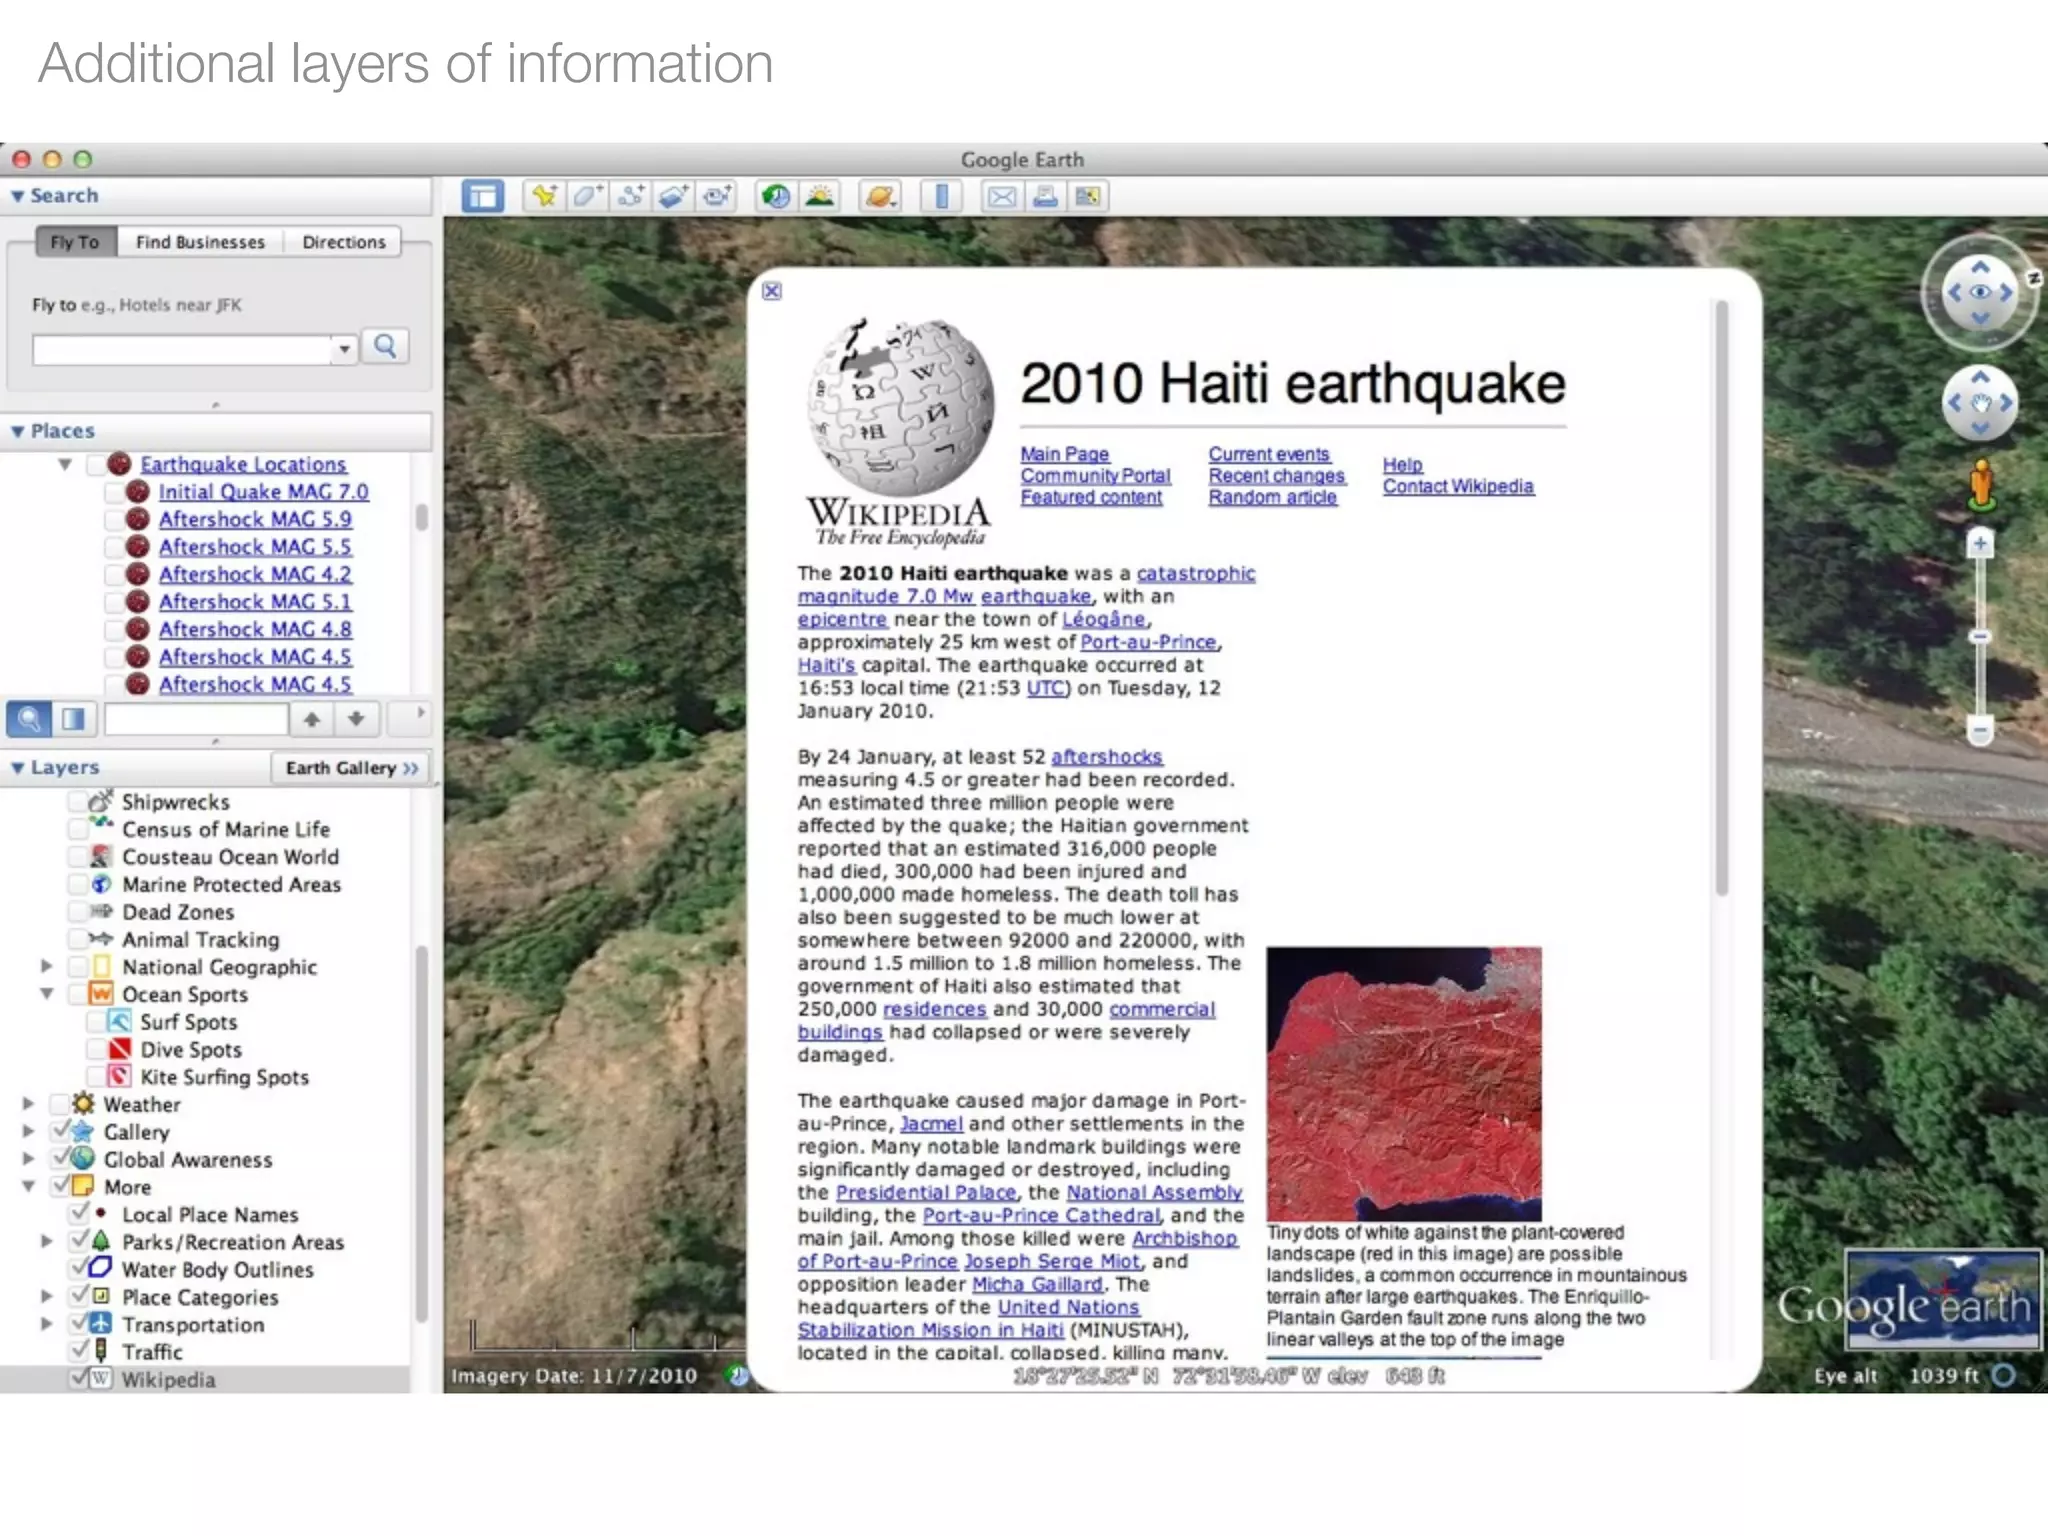Email the view using envelope icon
The width and height of the screenshot is (2048, 1536).
tap(1001, 196)
